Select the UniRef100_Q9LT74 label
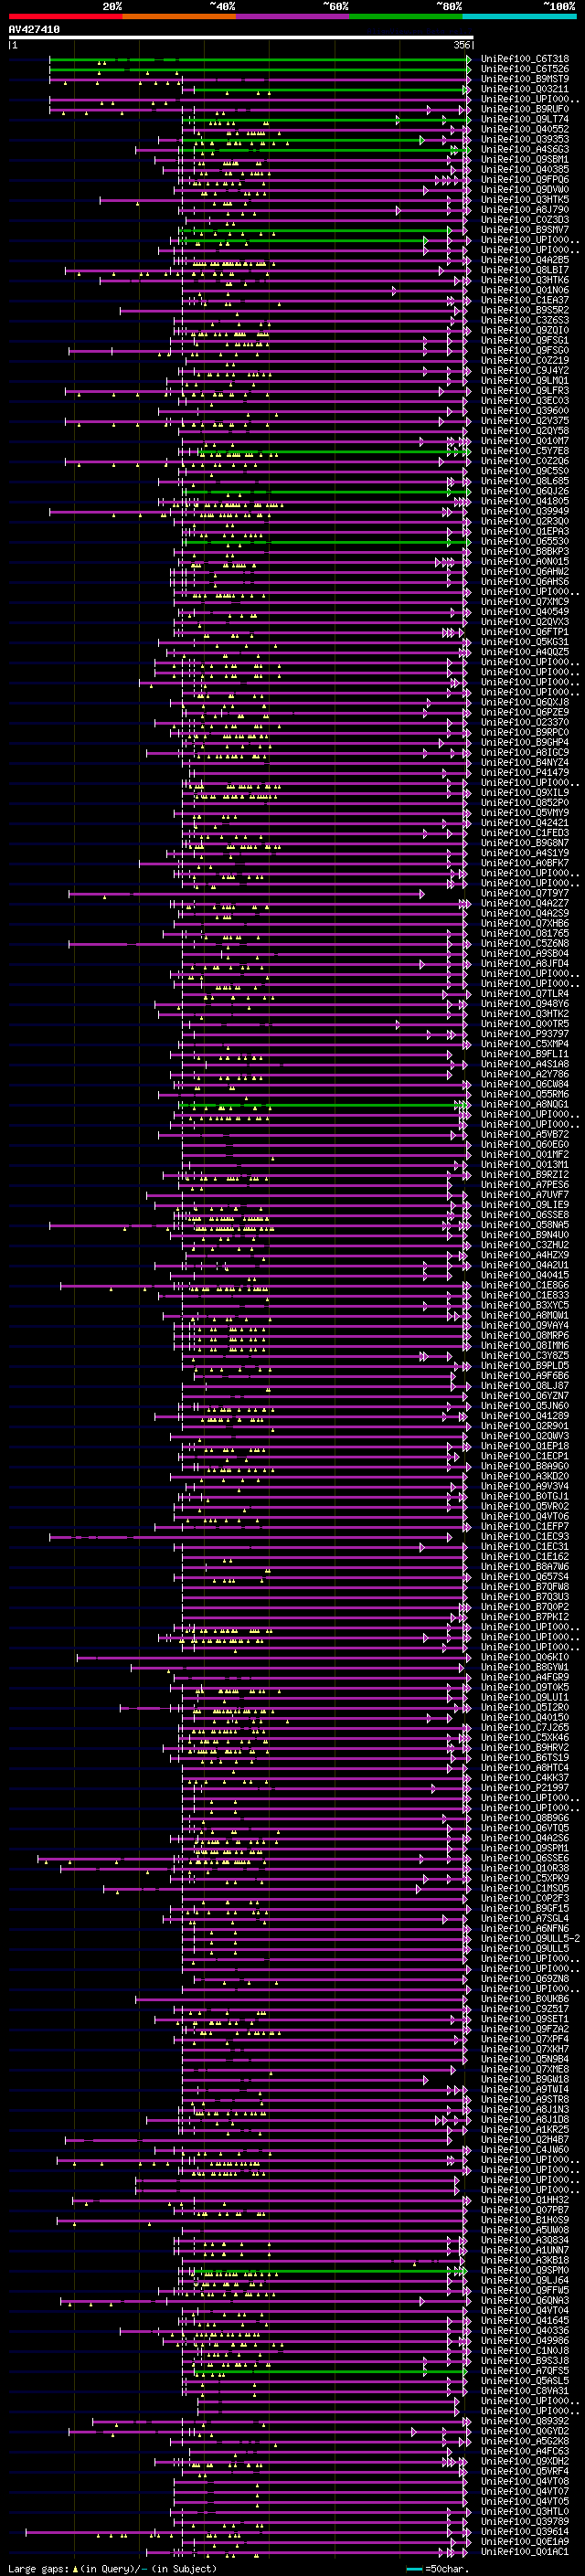 click(525, 119)
